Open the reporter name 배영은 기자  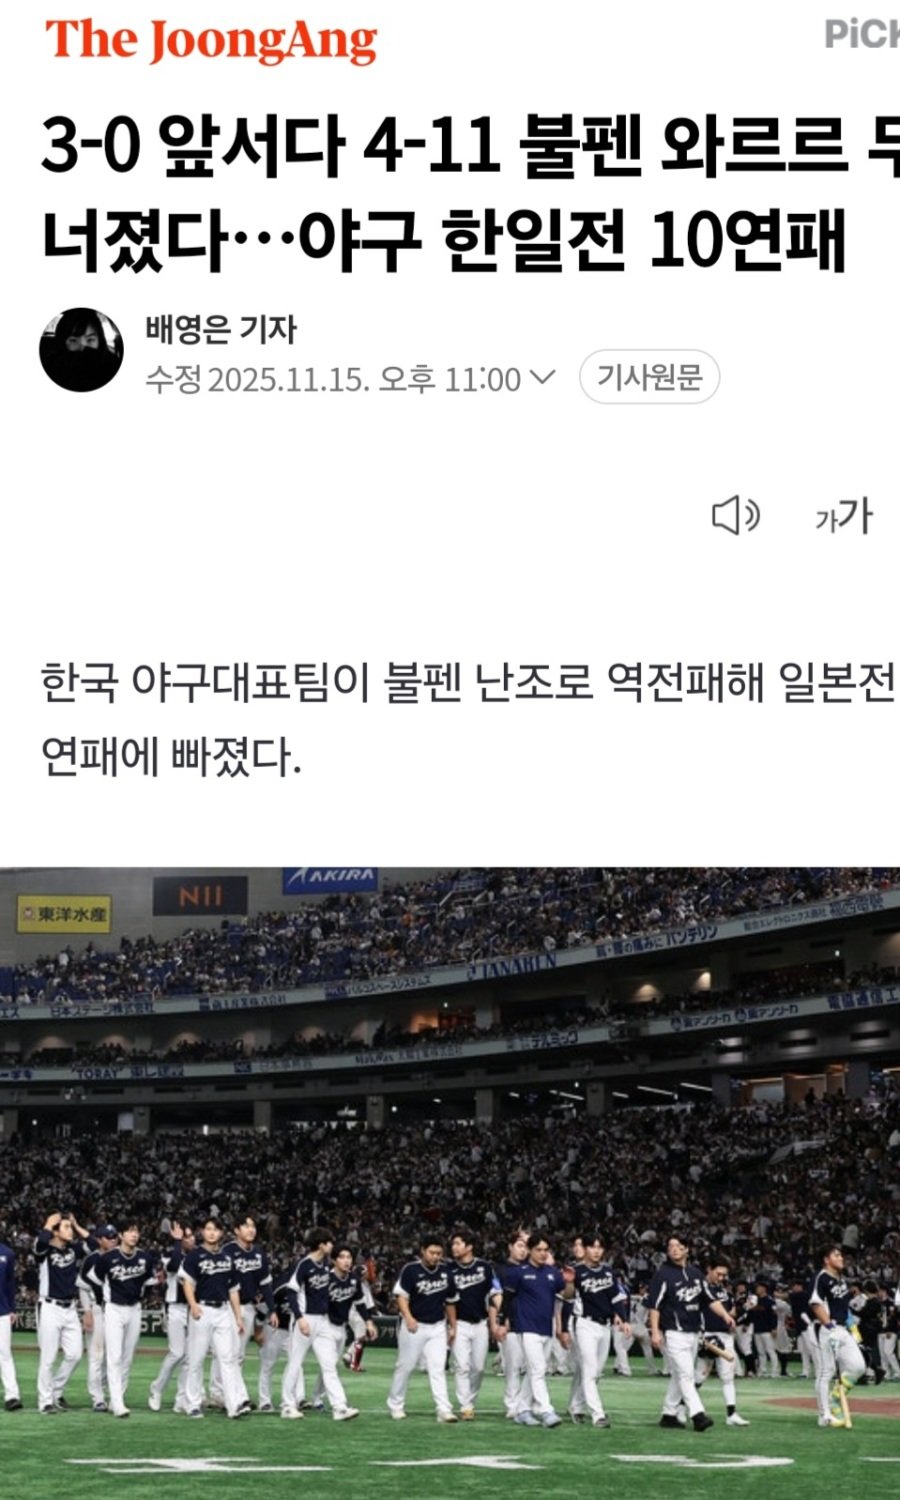[221, 329]
